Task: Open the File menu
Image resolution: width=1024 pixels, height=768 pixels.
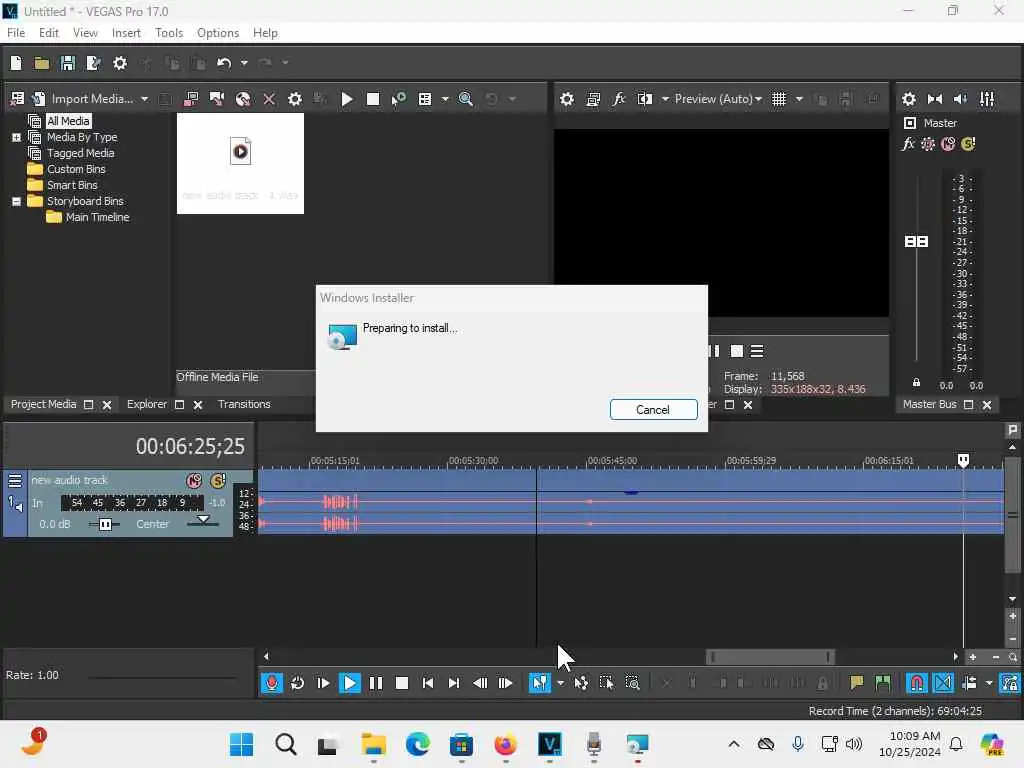Action: (x=16, y=33)
